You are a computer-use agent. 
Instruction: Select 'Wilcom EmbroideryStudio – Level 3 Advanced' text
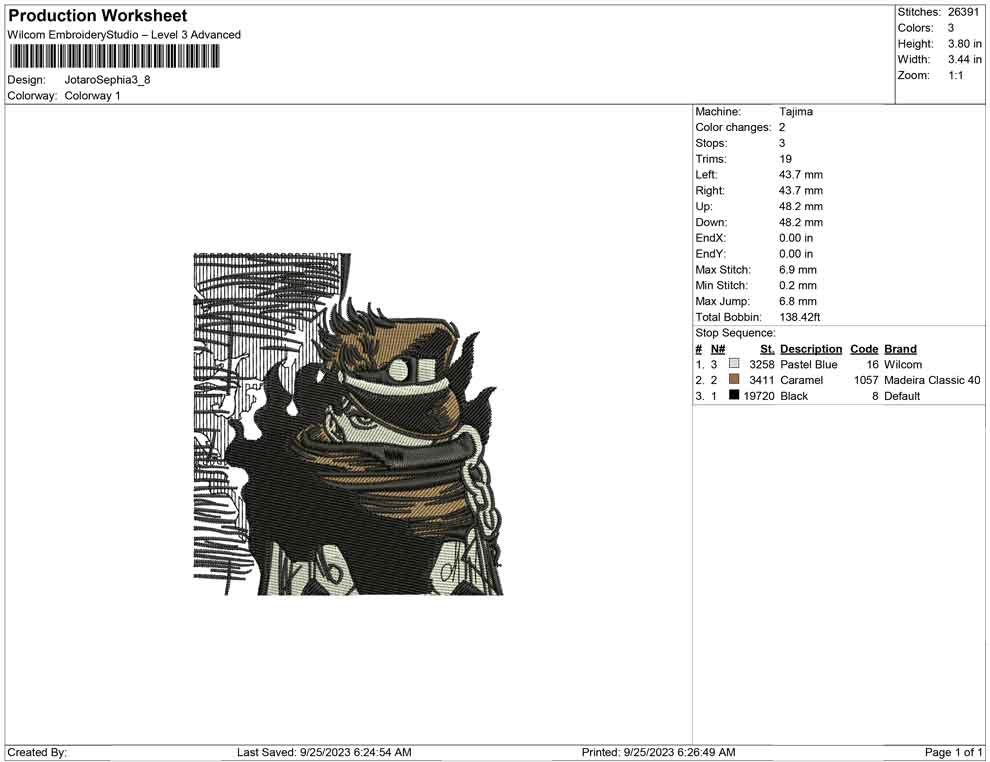(124, 35)
